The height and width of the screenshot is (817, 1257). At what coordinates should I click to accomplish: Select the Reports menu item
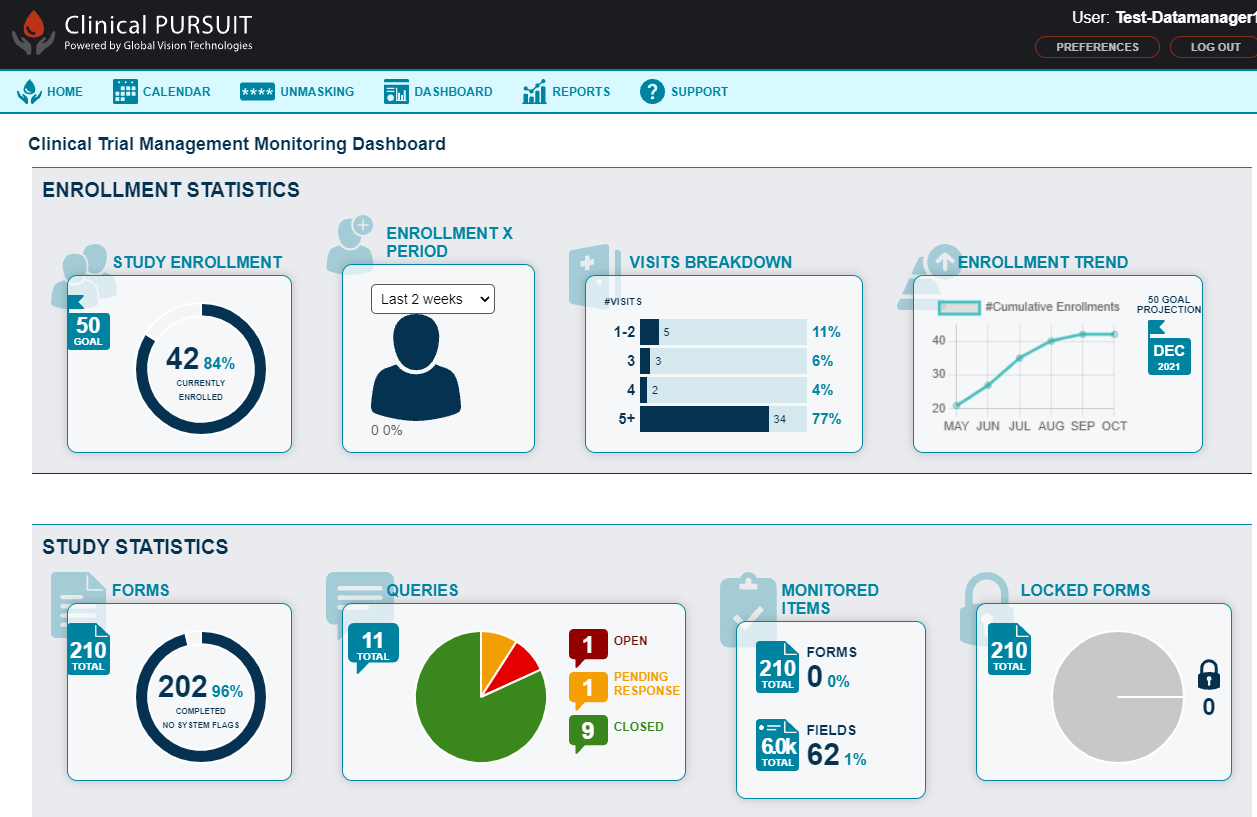click(580, 91)
